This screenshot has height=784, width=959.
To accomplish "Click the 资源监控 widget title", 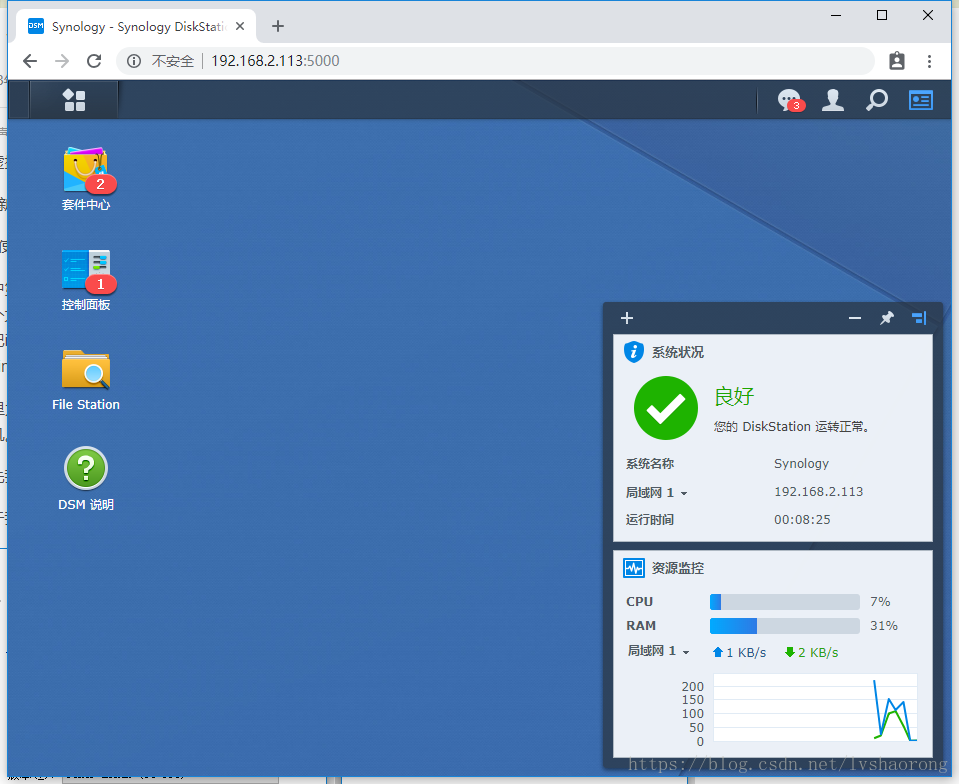I will (x=678, y=568).
